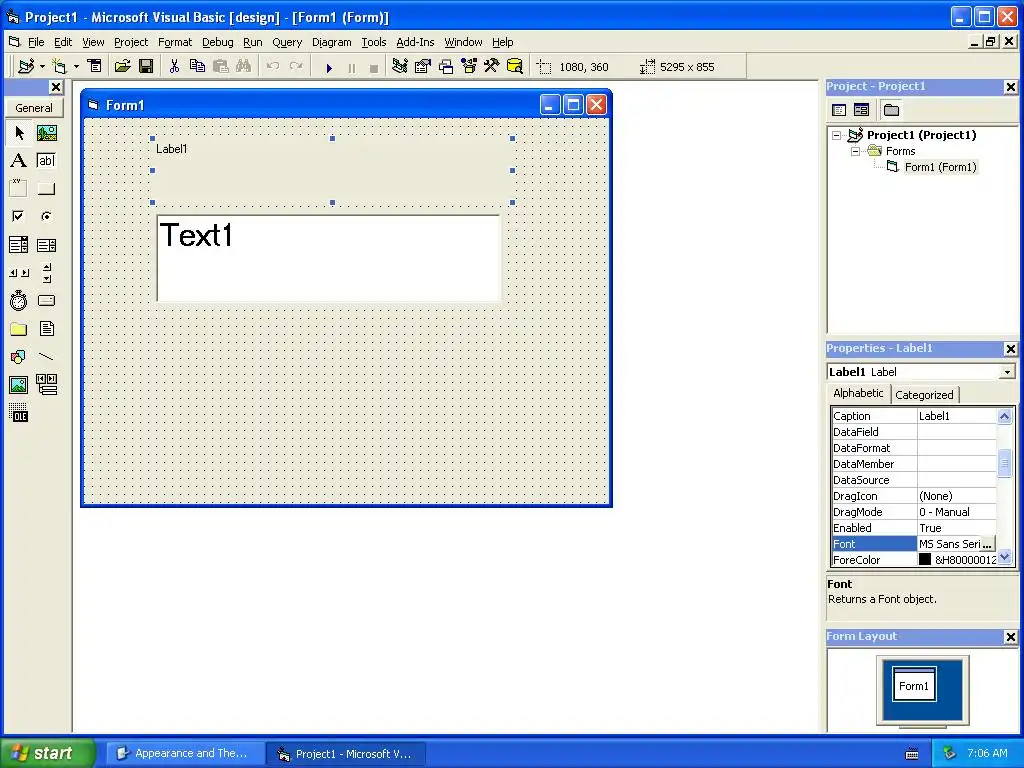
Task: Open the Project menu
Action: tap(131, 42)
